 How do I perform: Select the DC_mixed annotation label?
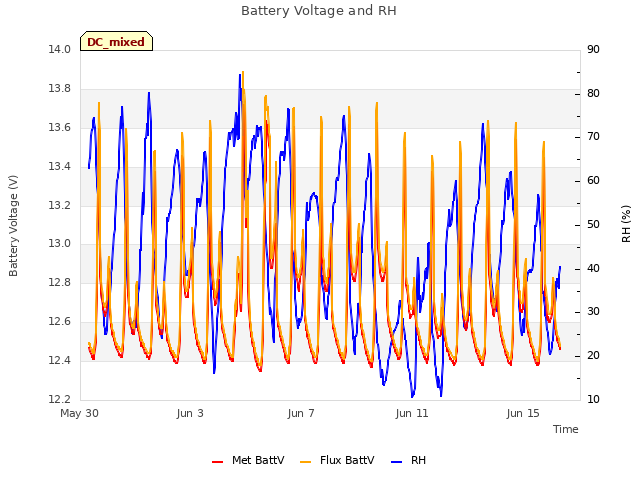coord(116,42)
